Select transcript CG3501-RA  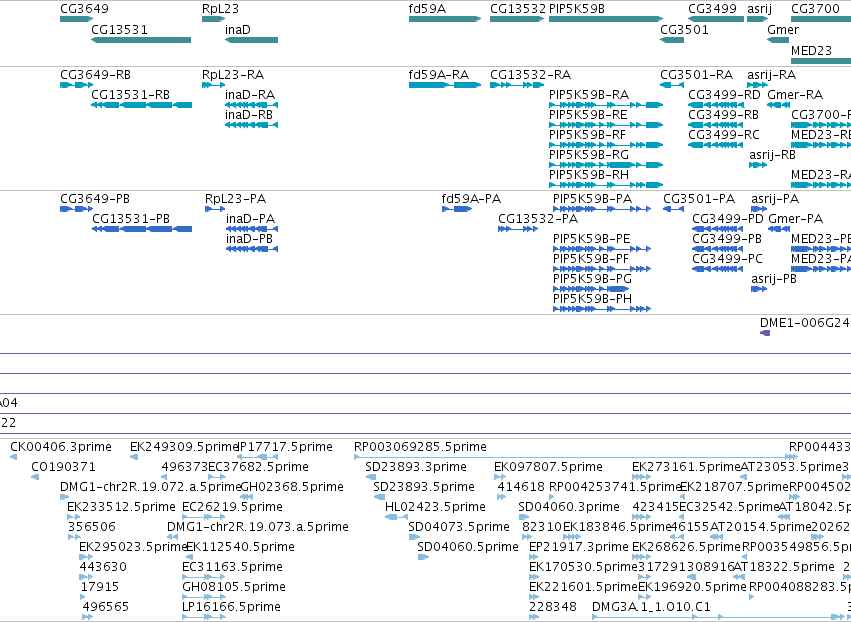[697, 74]
